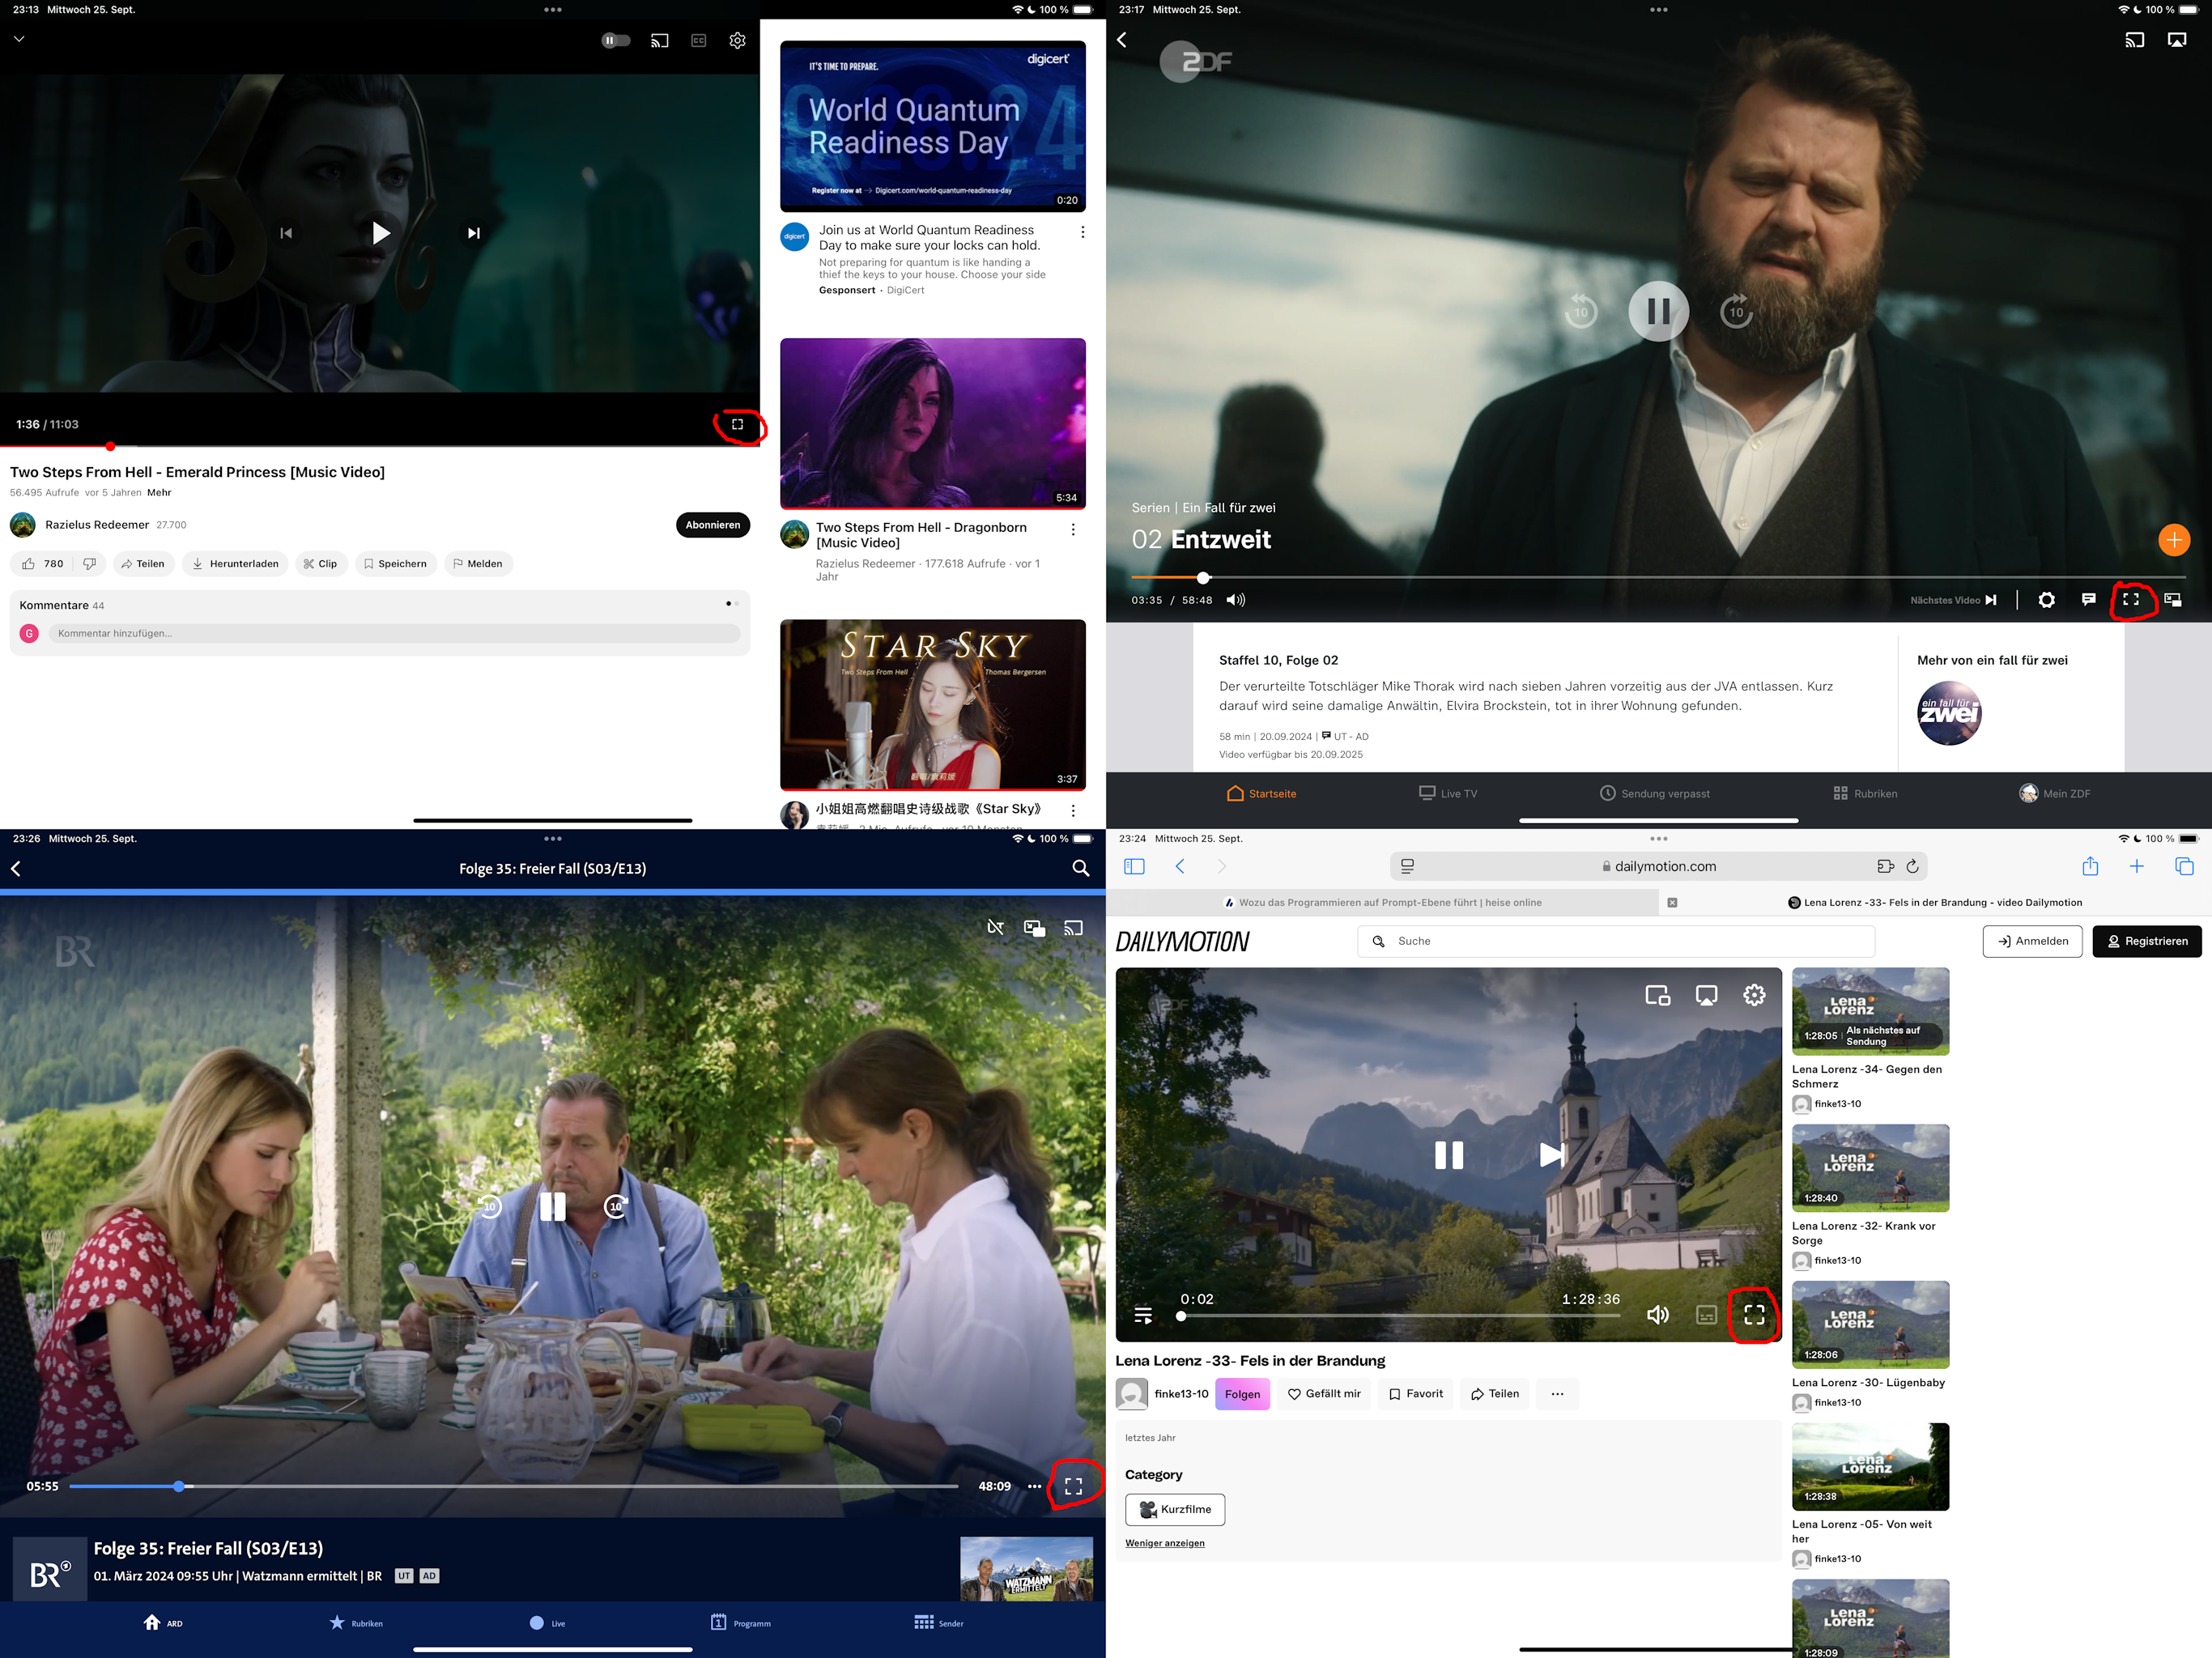Viewport: 2212px width, 1658px height.
Task: Mute ZDF player volume
Action: click(x=1236, y=600)
